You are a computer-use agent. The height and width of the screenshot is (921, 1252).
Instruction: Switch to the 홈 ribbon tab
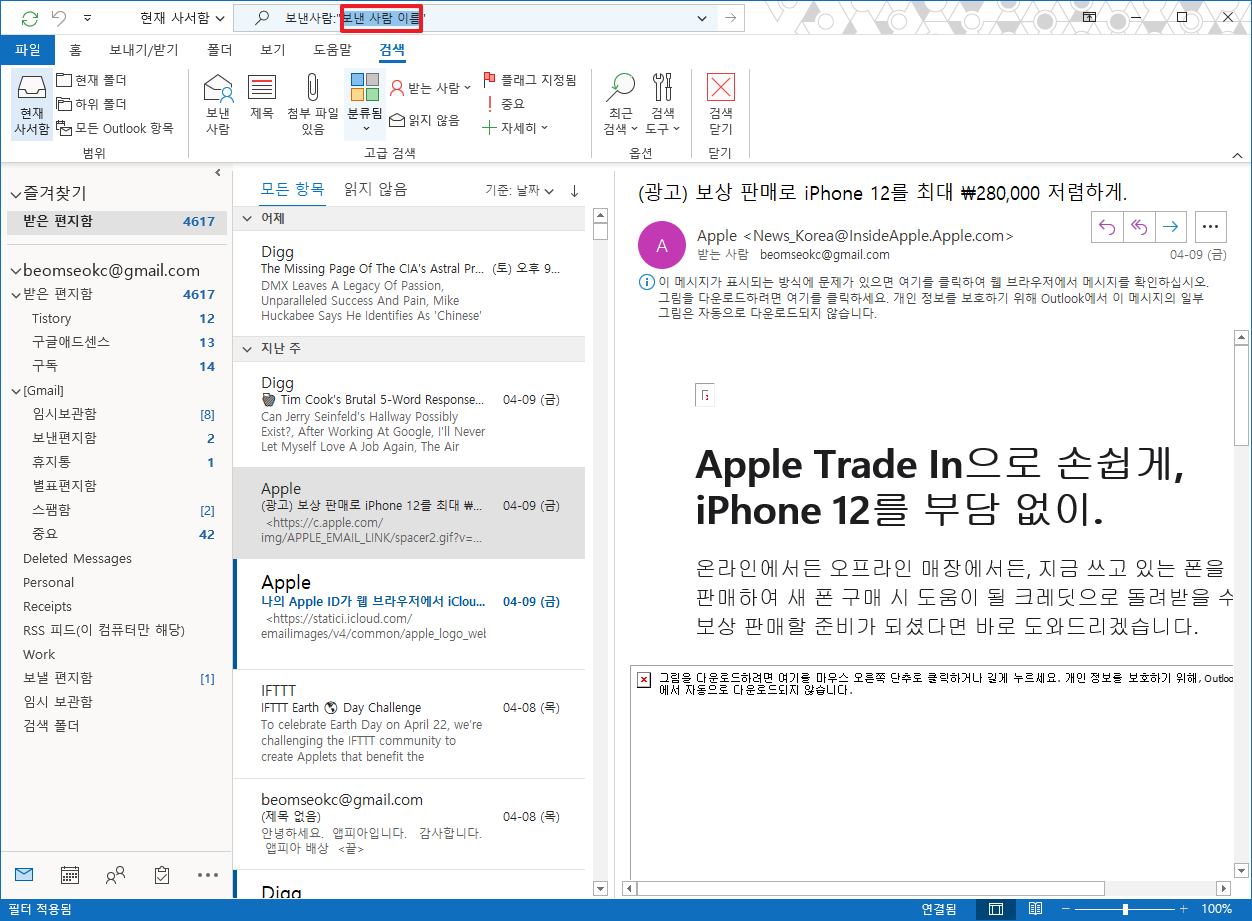[75, 49]
